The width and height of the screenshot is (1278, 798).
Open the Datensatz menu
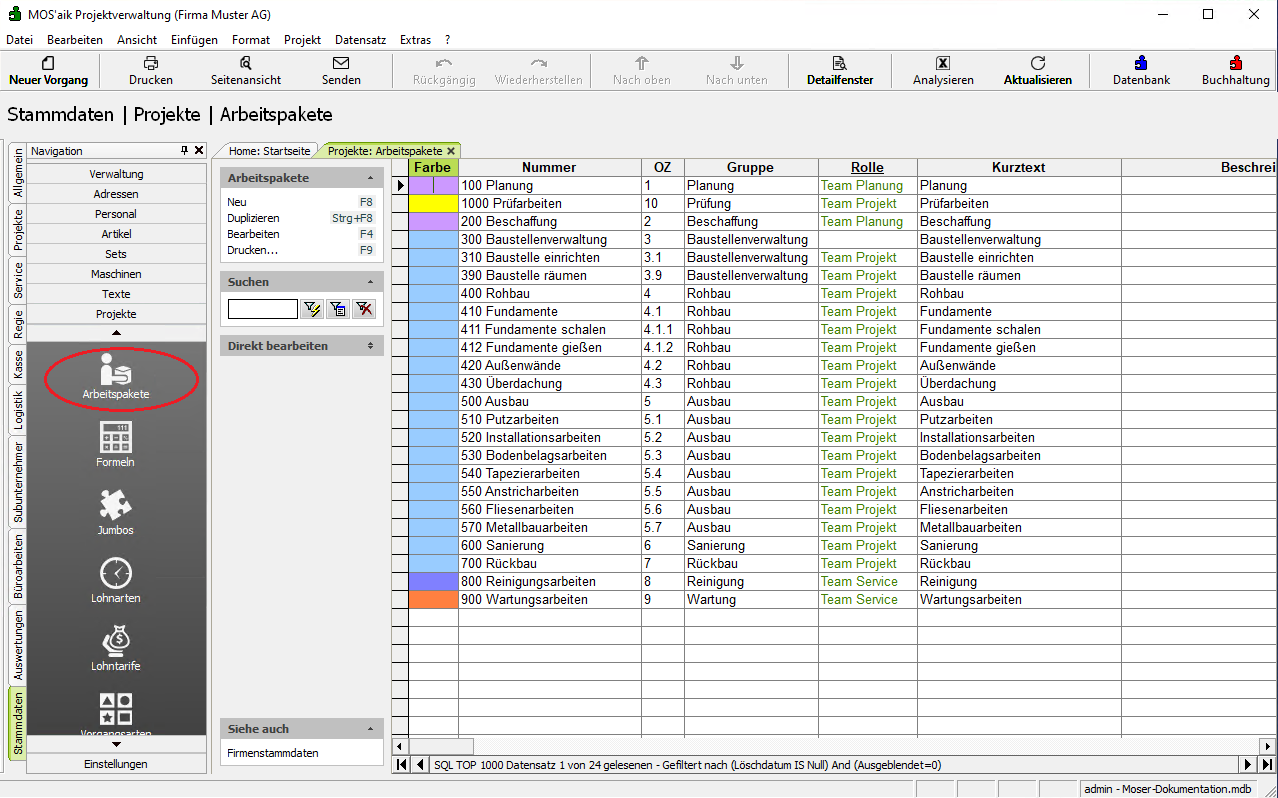coord(360,40)
